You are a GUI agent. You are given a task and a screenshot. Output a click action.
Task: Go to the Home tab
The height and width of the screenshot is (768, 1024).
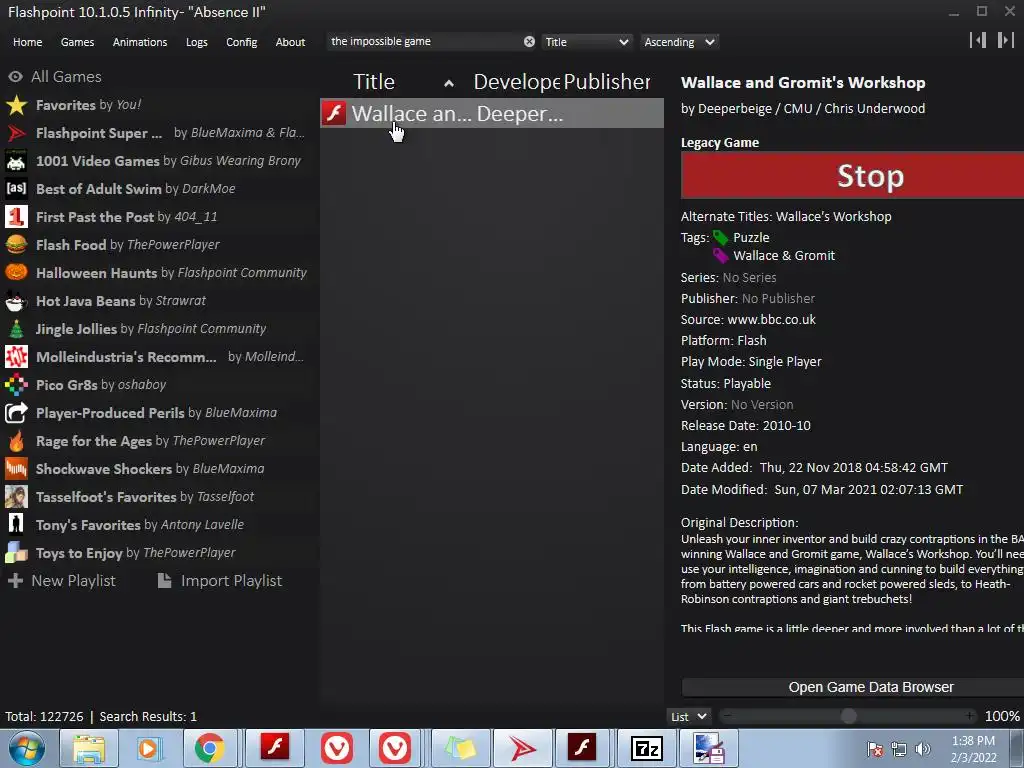(x=27, y=42)
